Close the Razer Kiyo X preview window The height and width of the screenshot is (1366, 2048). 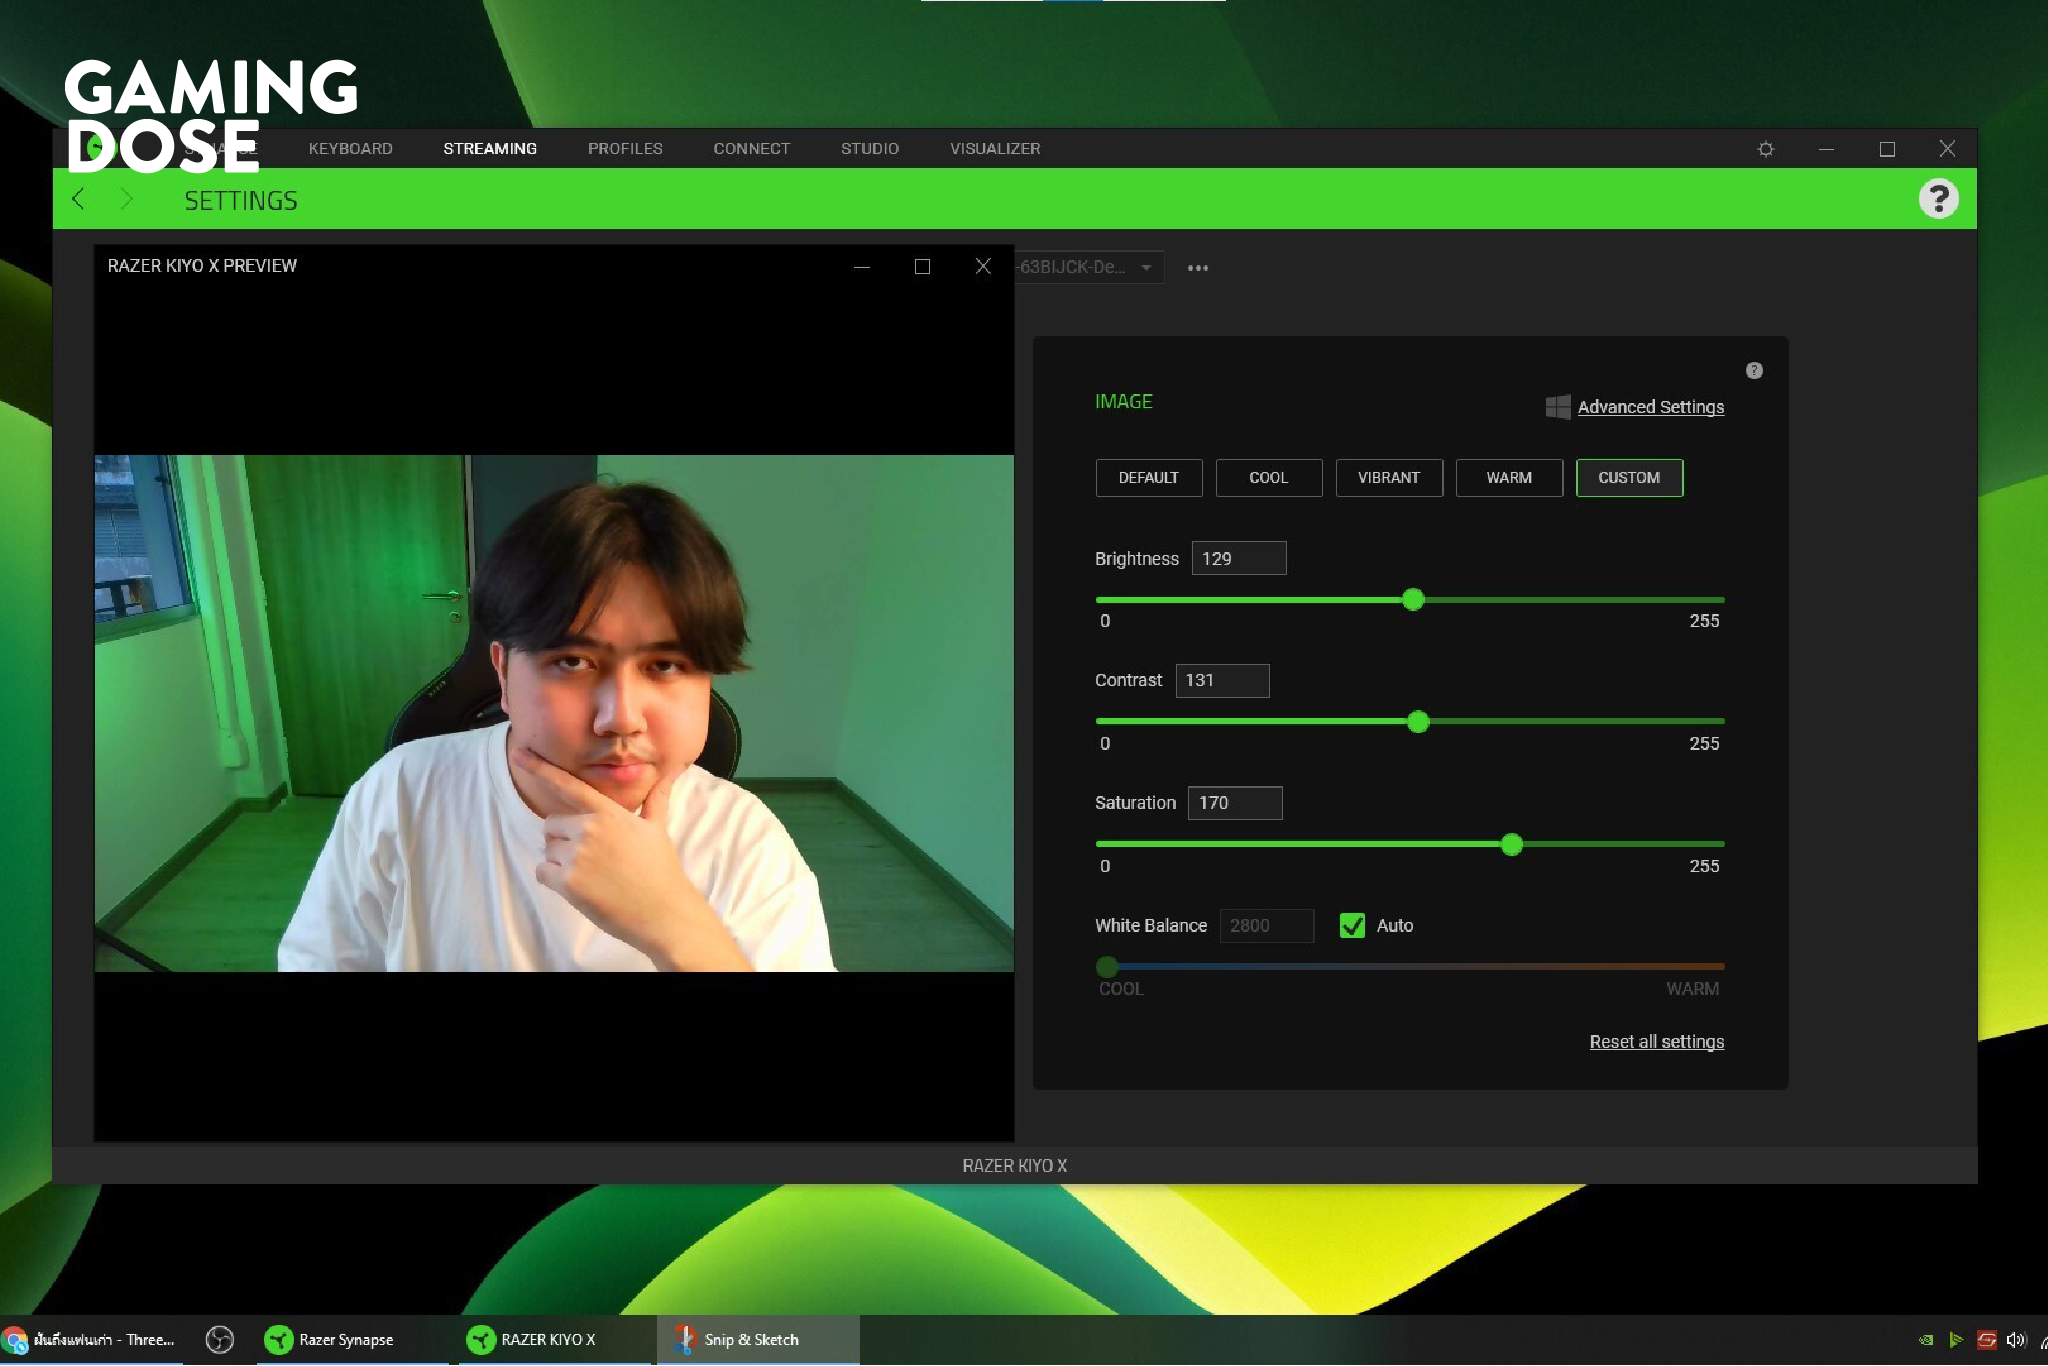click(983, 266)
